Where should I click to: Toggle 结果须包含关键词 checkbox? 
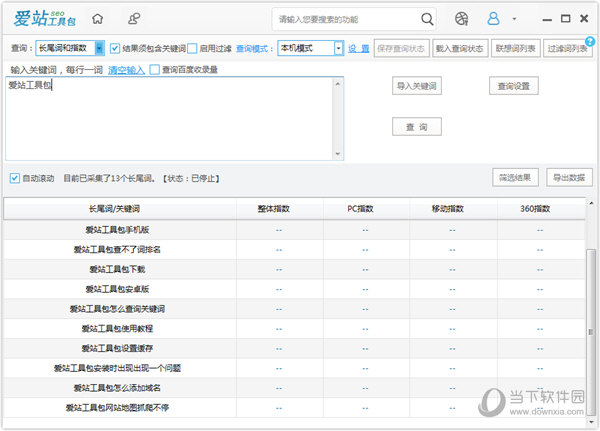tap(115, 48)
